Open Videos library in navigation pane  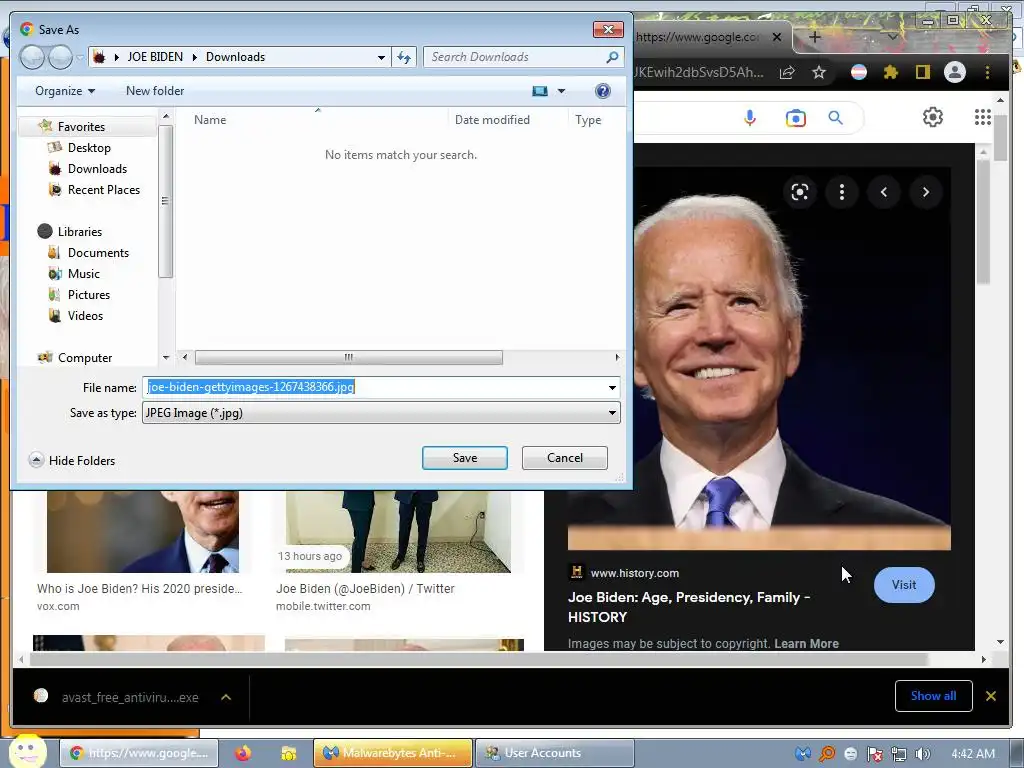pos(85,315)
